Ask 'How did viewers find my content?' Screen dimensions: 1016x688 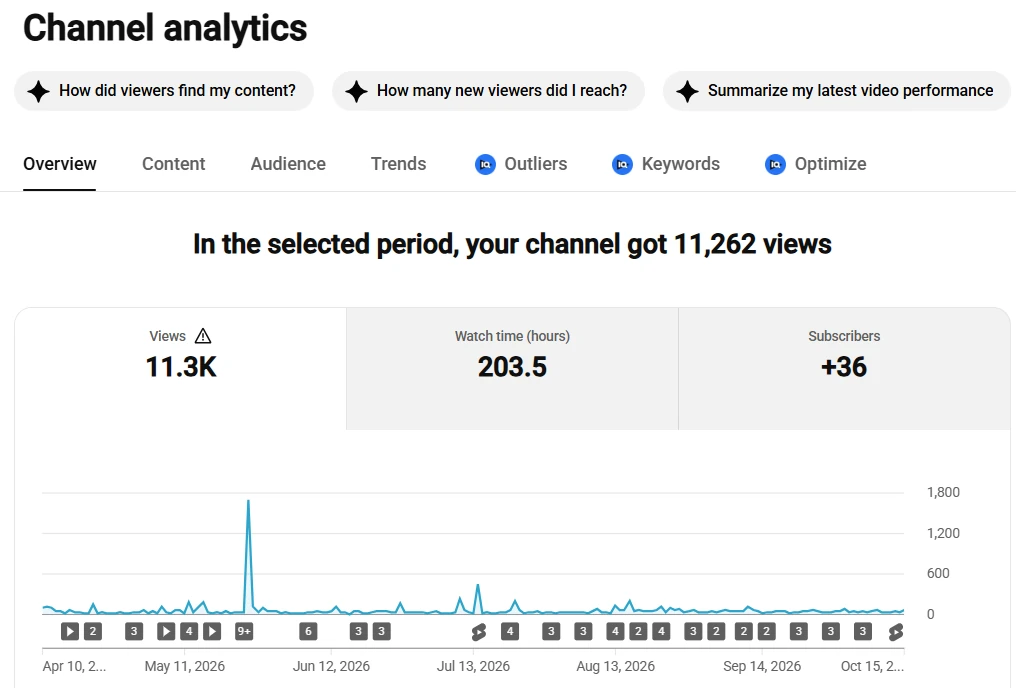(164, 91)
